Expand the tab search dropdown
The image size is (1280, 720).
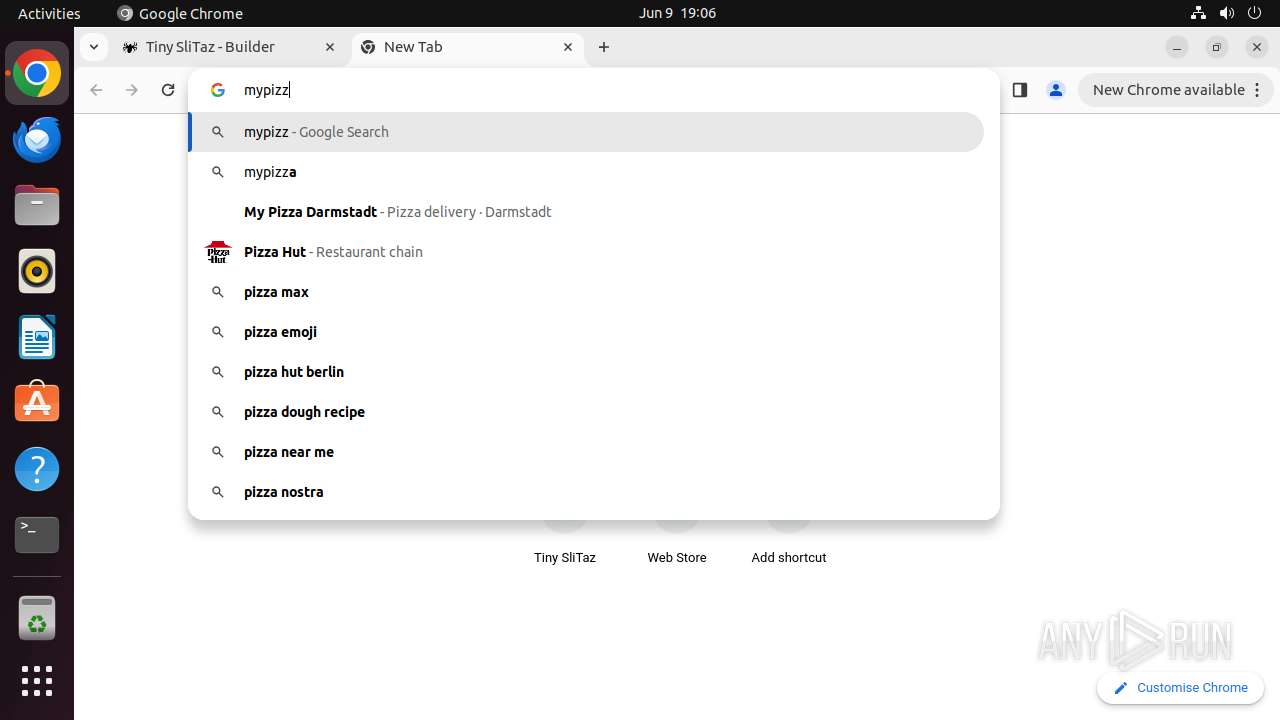(x=93, y=47)
